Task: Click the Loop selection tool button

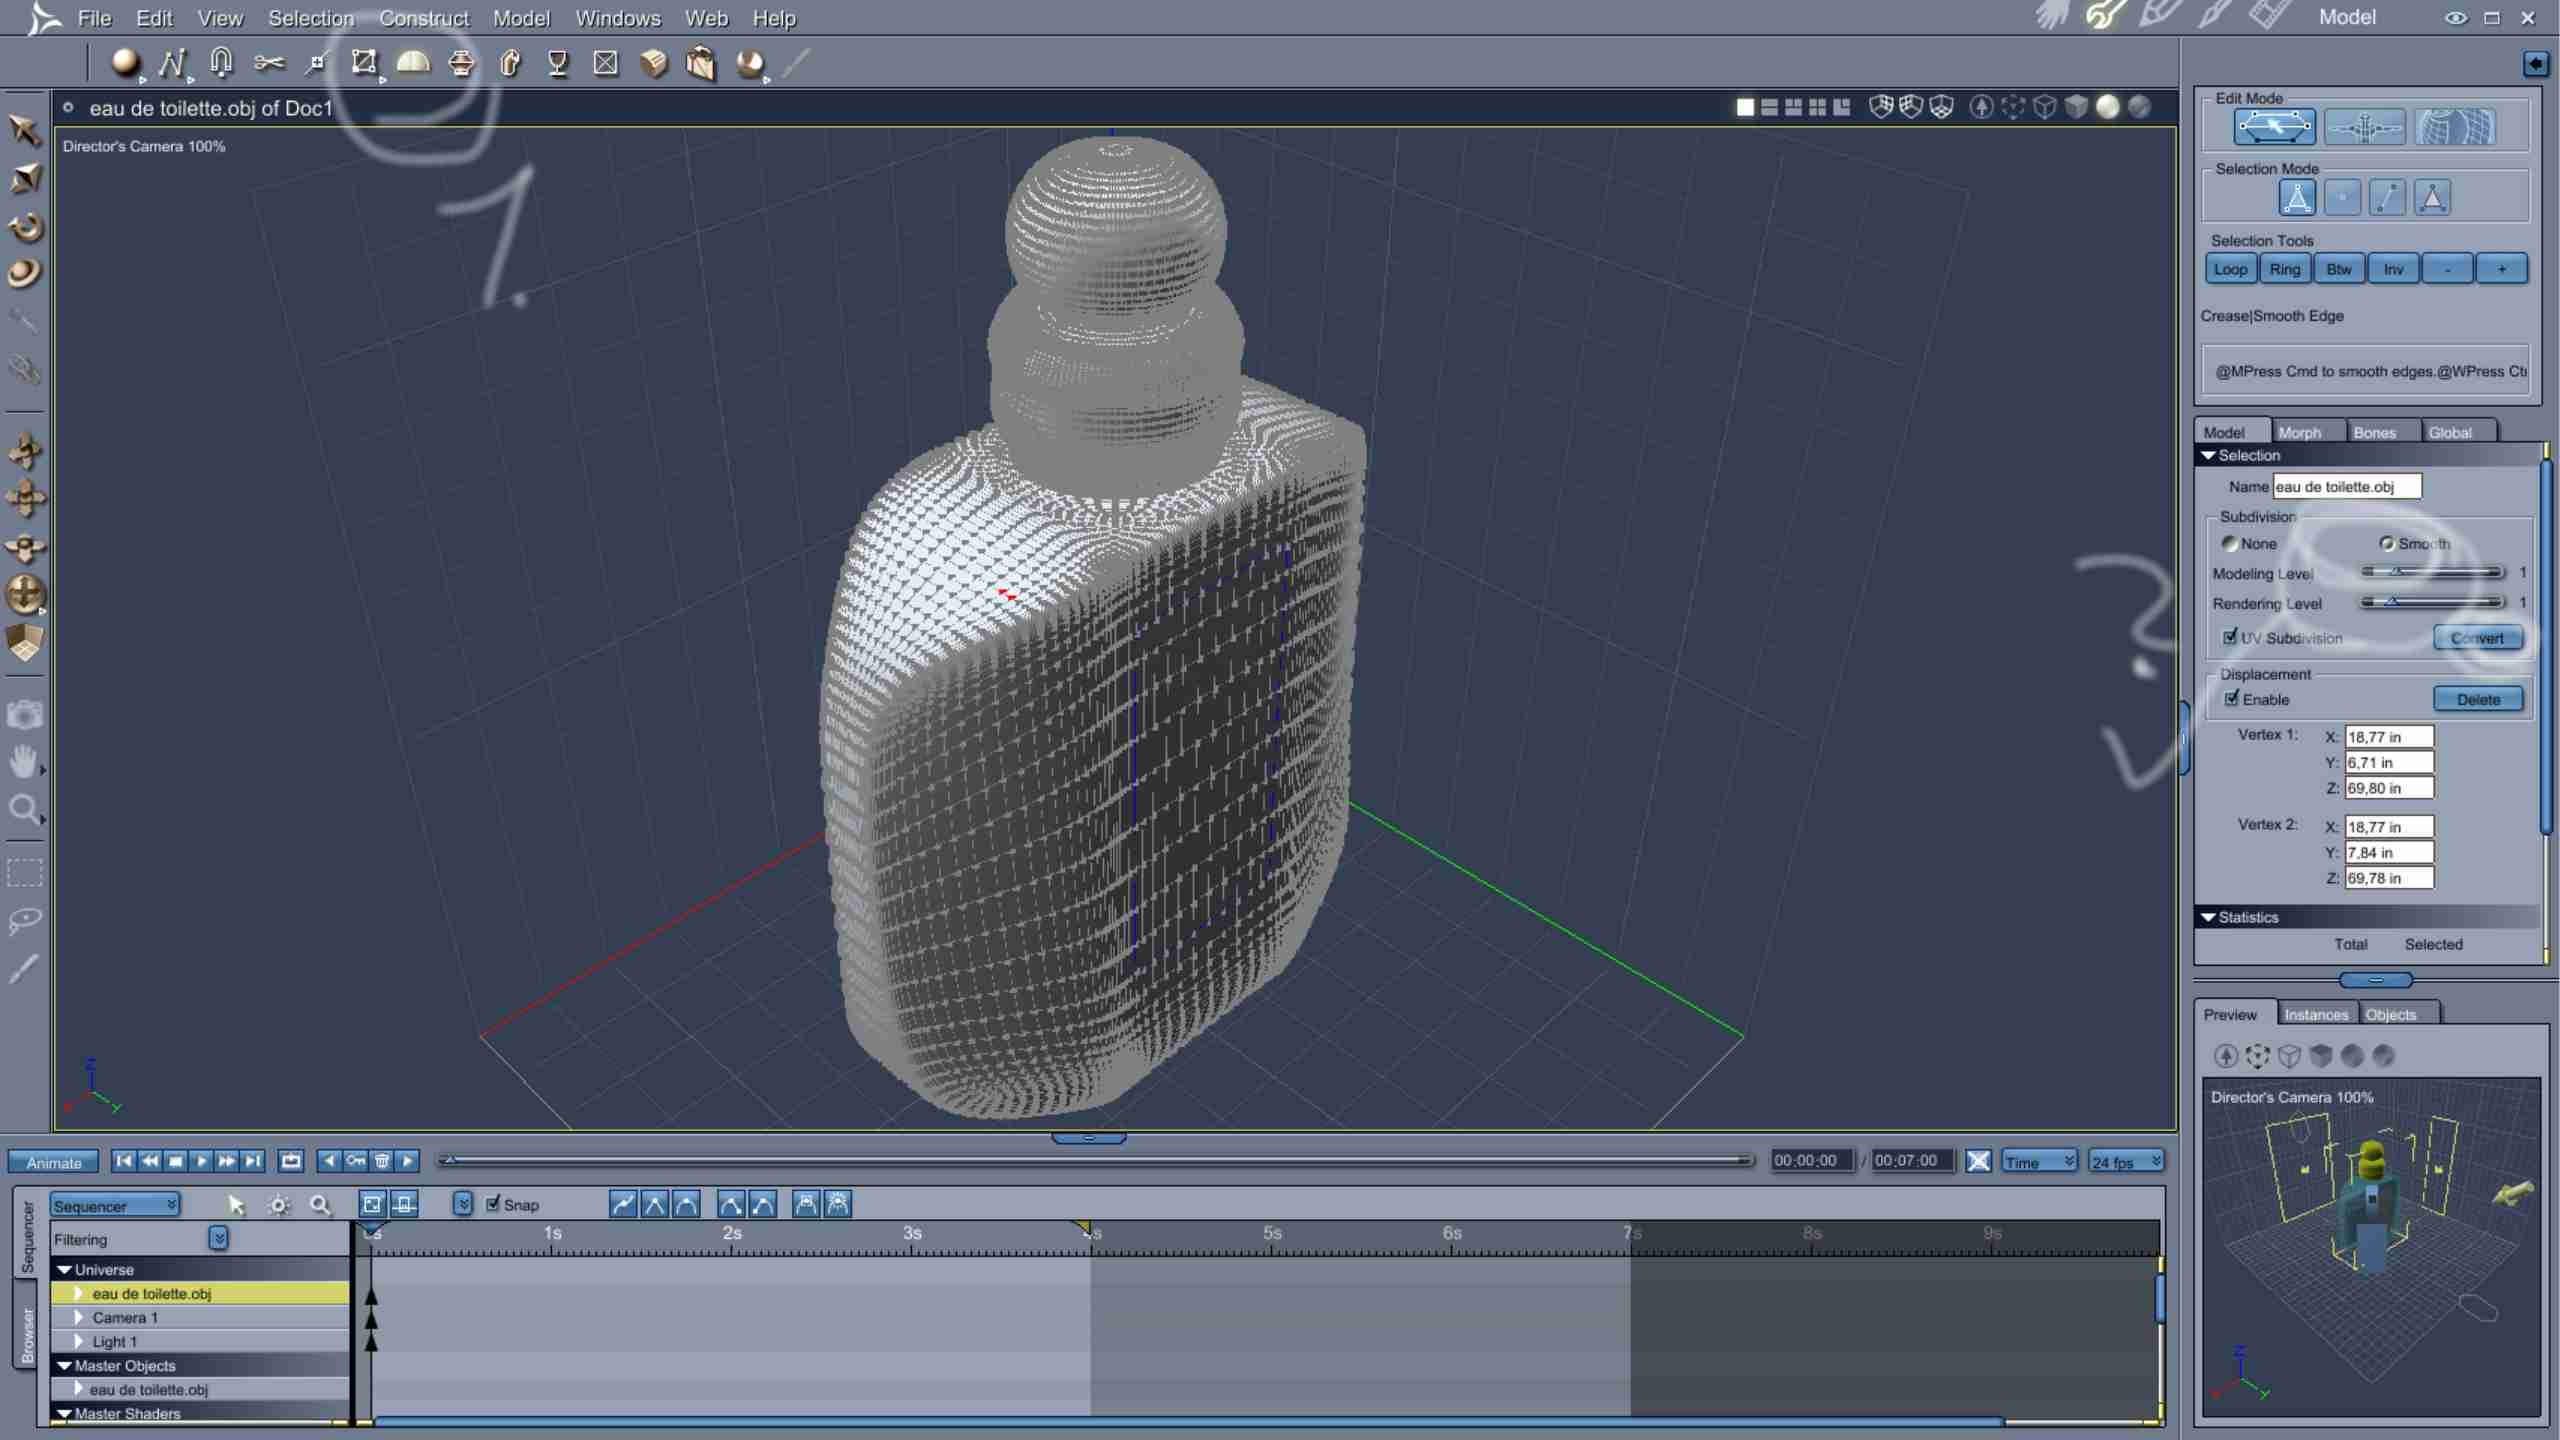Action: [x=2229, y=269]
